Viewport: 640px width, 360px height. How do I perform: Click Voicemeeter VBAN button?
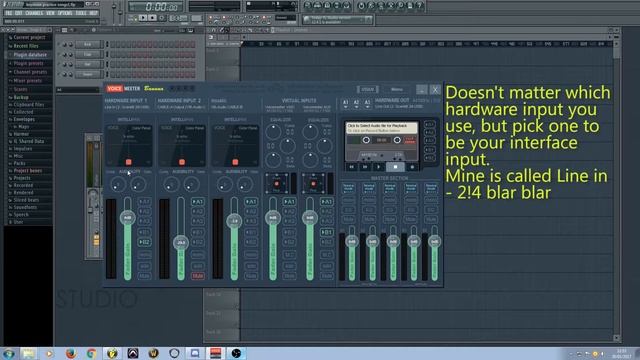tap(368, 89)
